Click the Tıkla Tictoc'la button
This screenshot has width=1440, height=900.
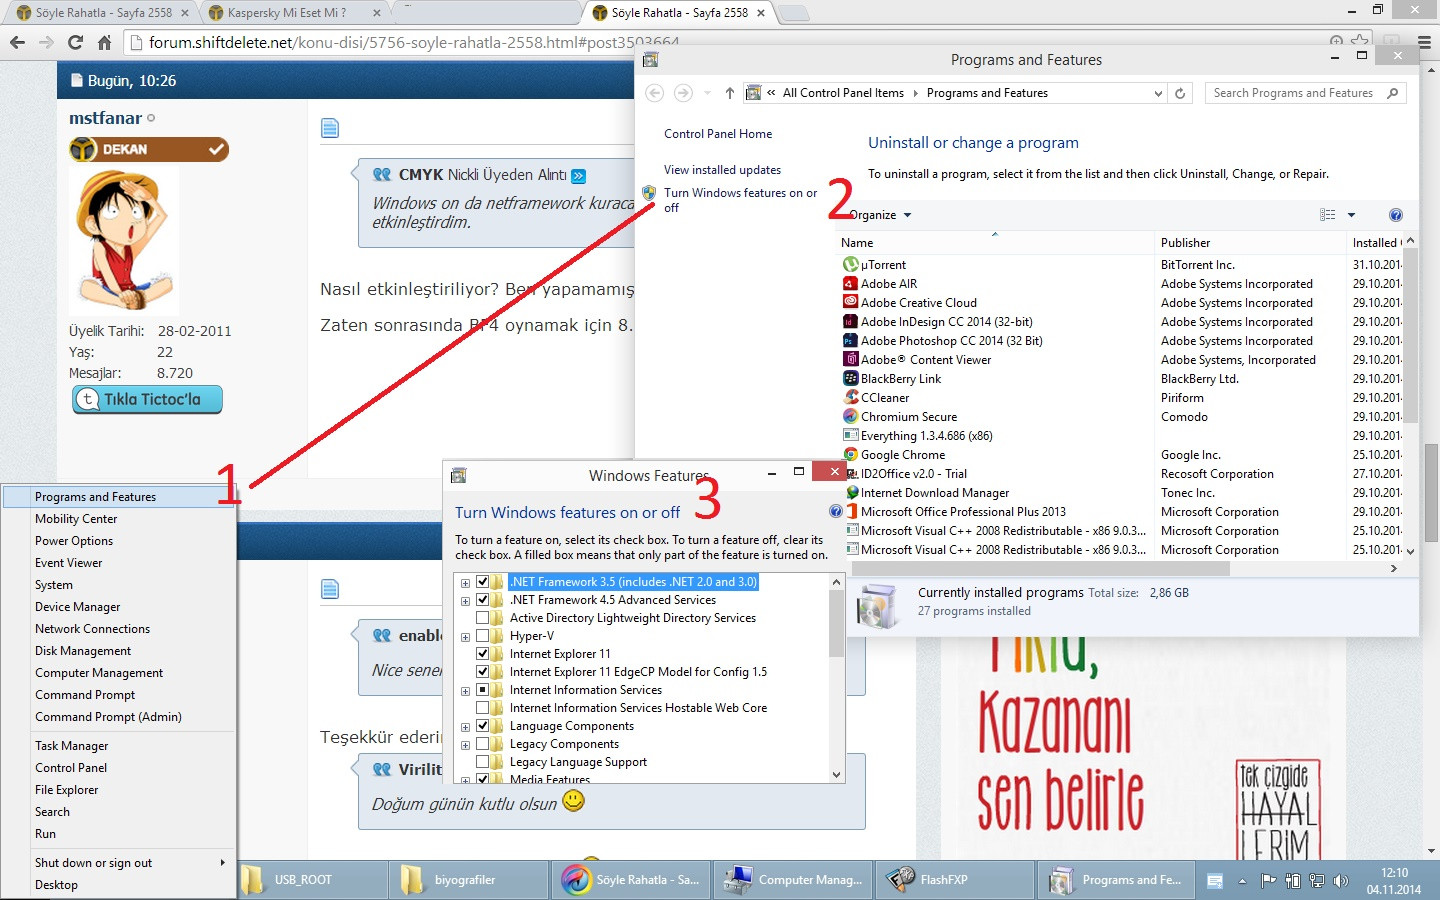[148, 399]
